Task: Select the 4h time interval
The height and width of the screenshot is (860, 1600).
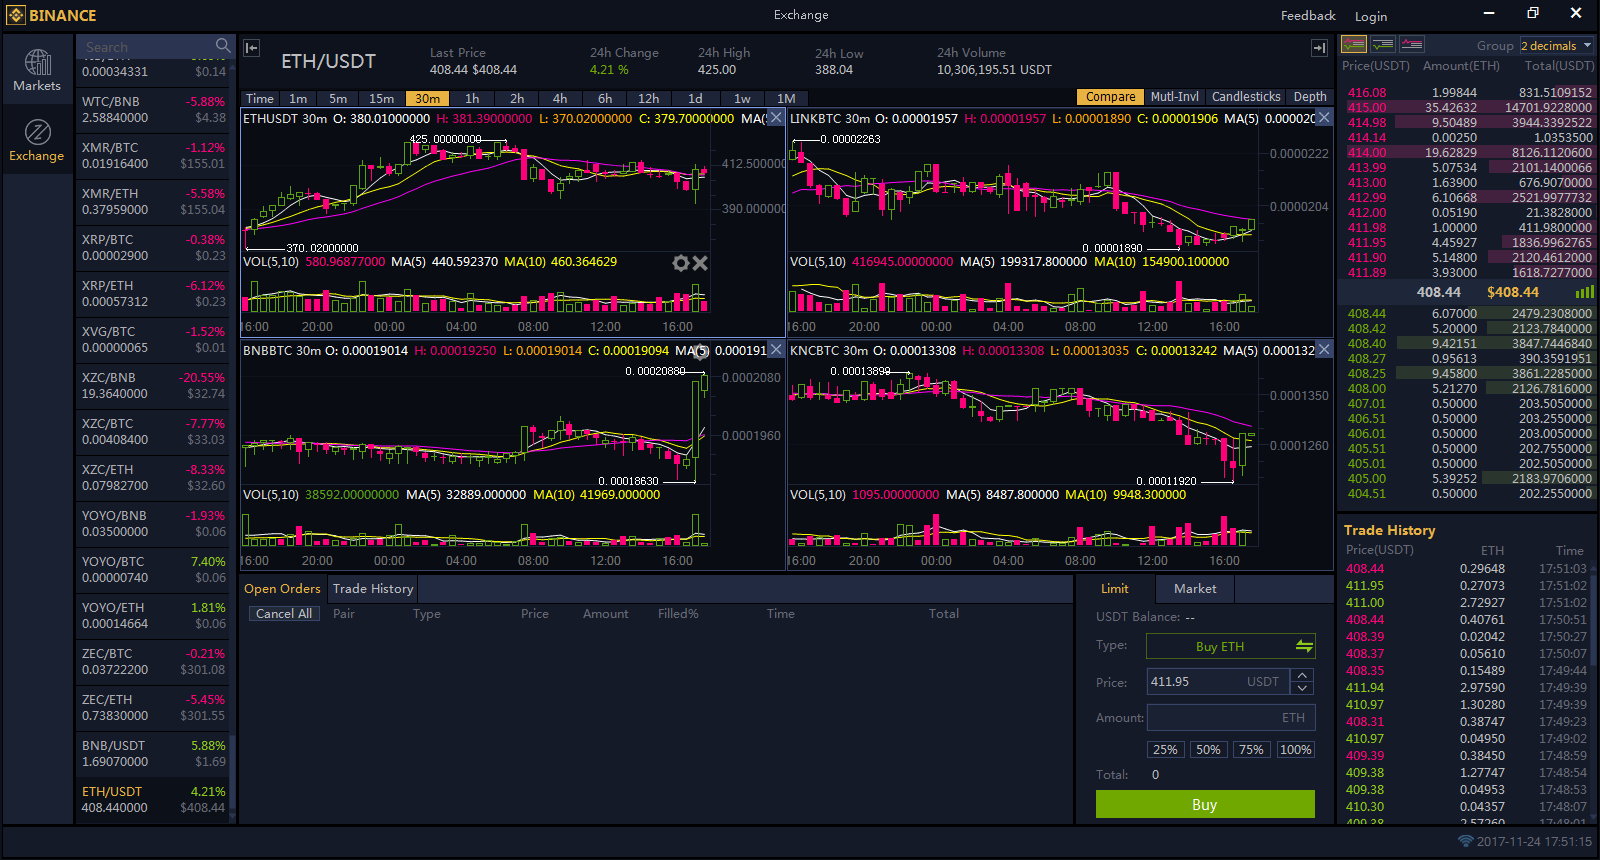Action: click(x=560, y=98)
